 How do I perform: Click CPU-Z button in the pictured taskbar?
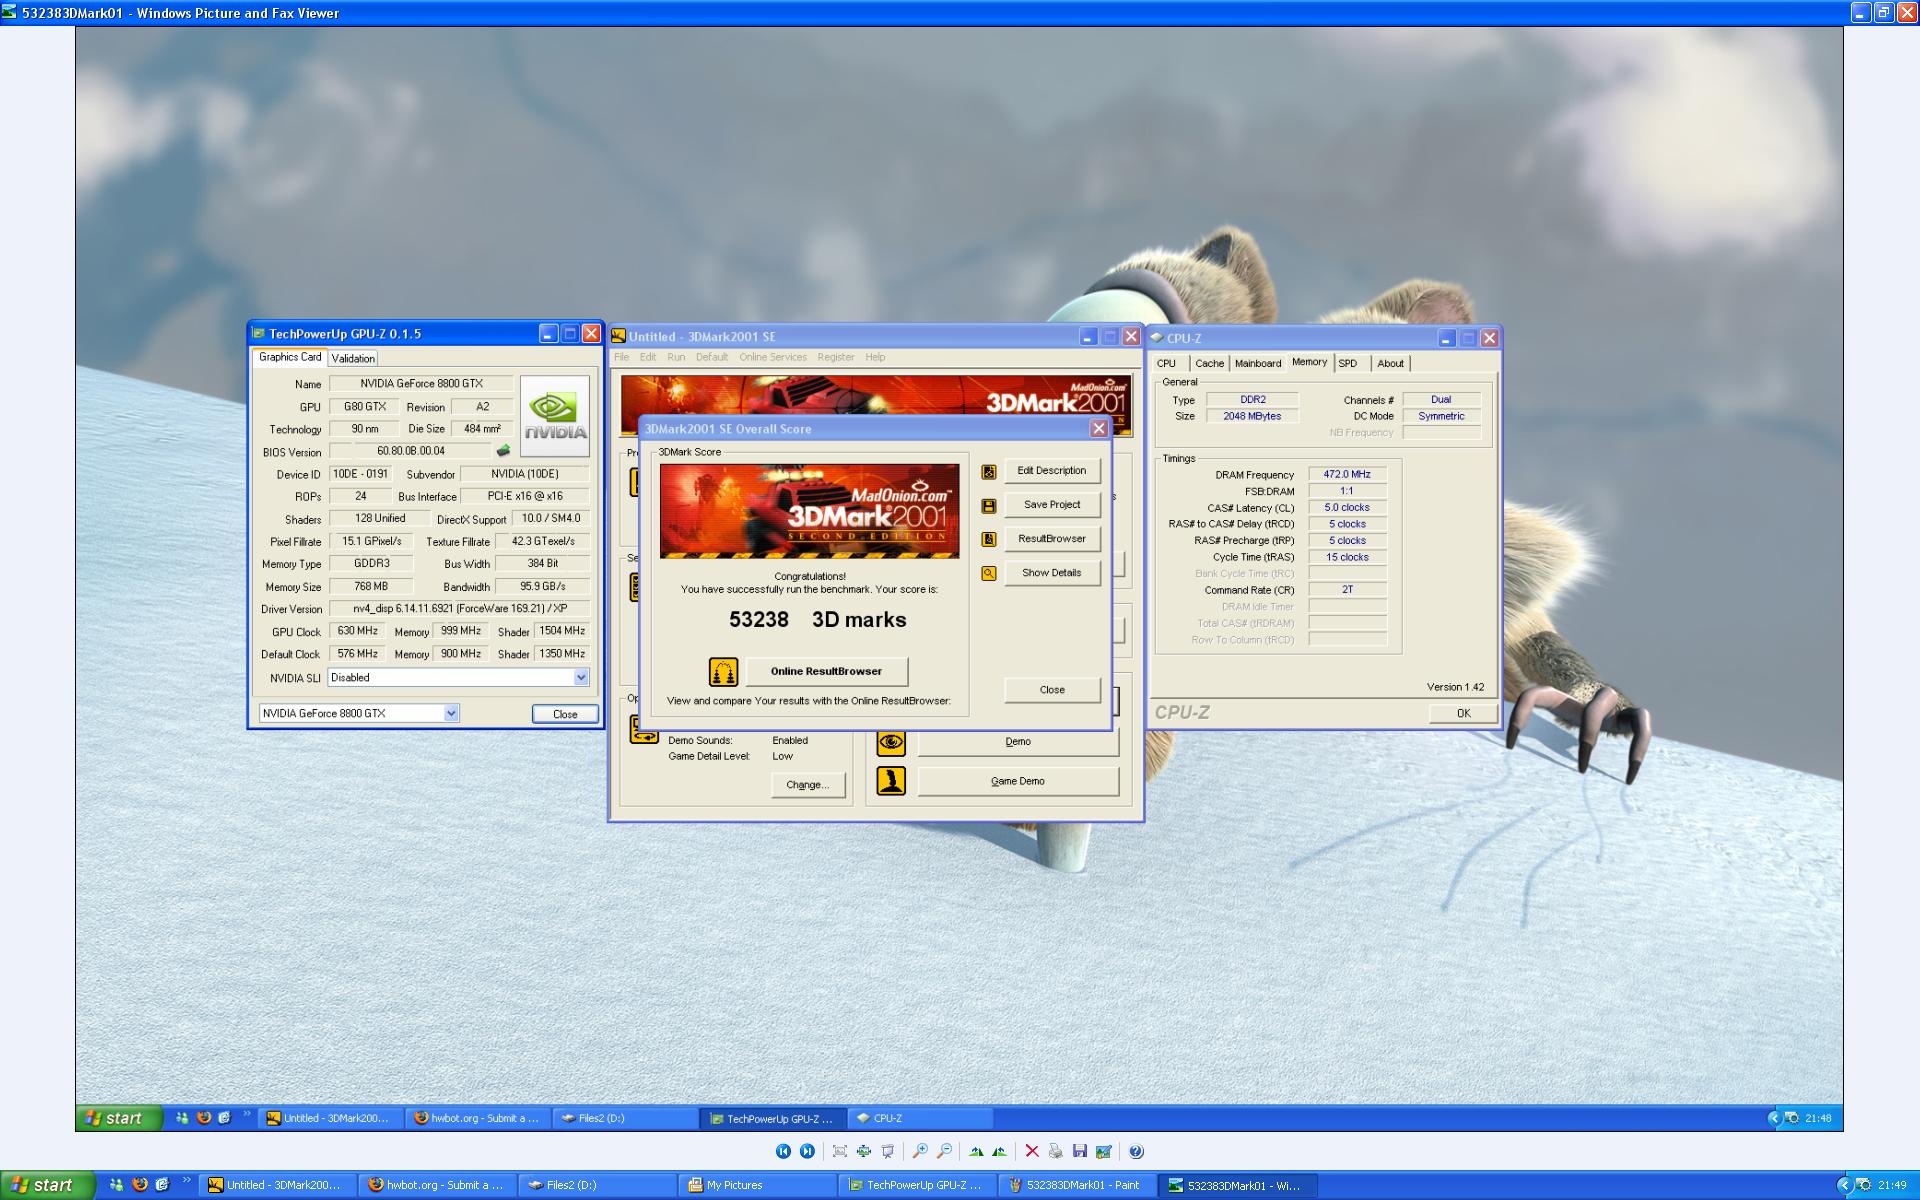click(920, 1118)
